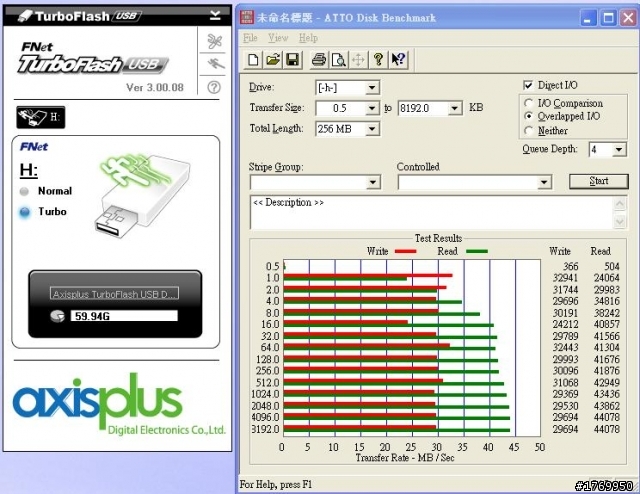Click the Print icon in ATTO toolbar
The image size is (640, 494).
(x=319, y=60)
